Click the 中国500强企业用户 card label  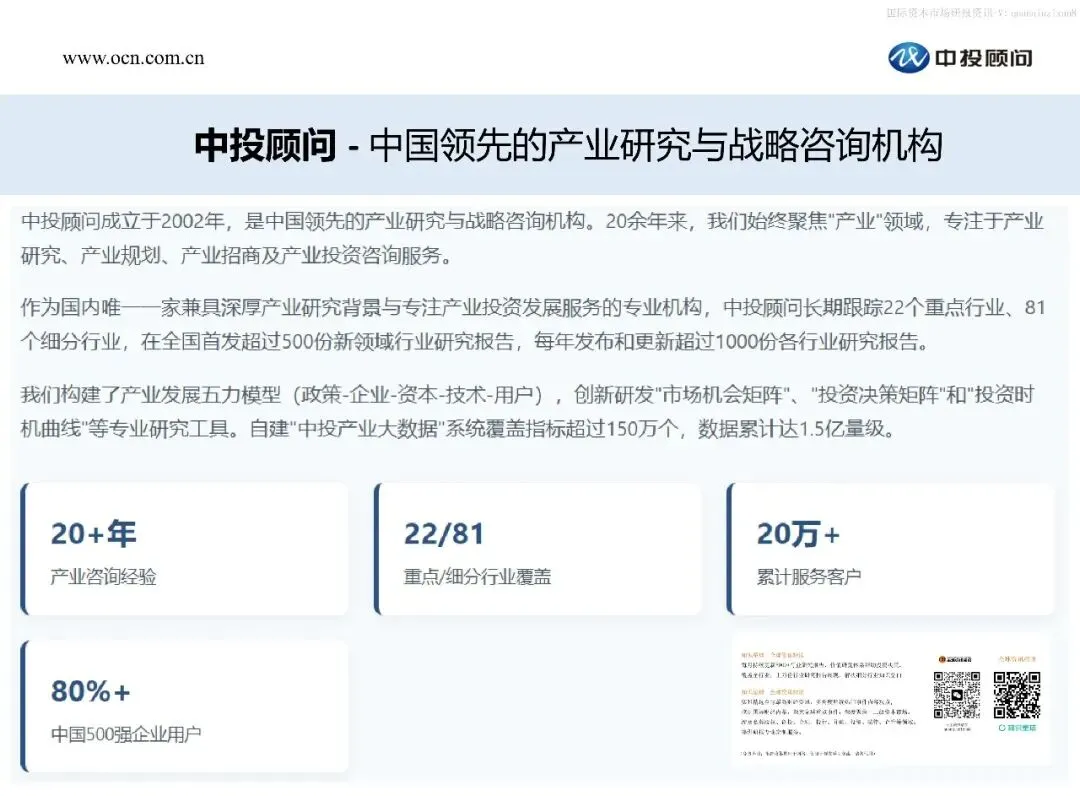click(x=126, y=734)
